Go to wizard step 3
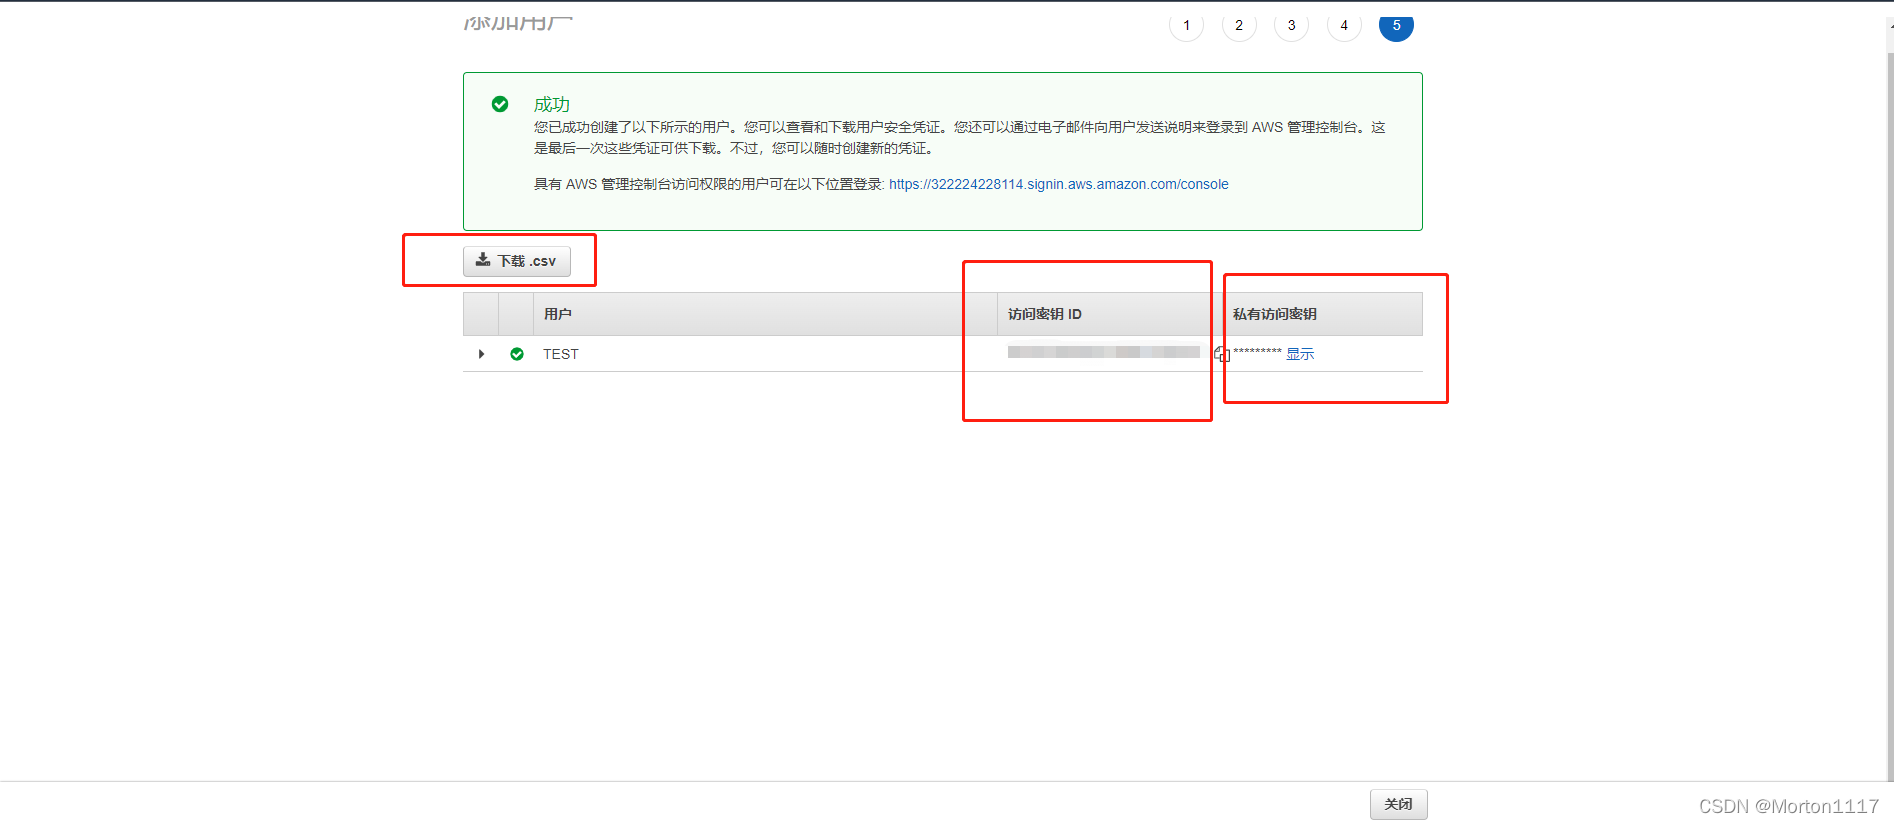Image resolution: width=1894 pixels, height=823 pixels. click(x=1292, y=25)
